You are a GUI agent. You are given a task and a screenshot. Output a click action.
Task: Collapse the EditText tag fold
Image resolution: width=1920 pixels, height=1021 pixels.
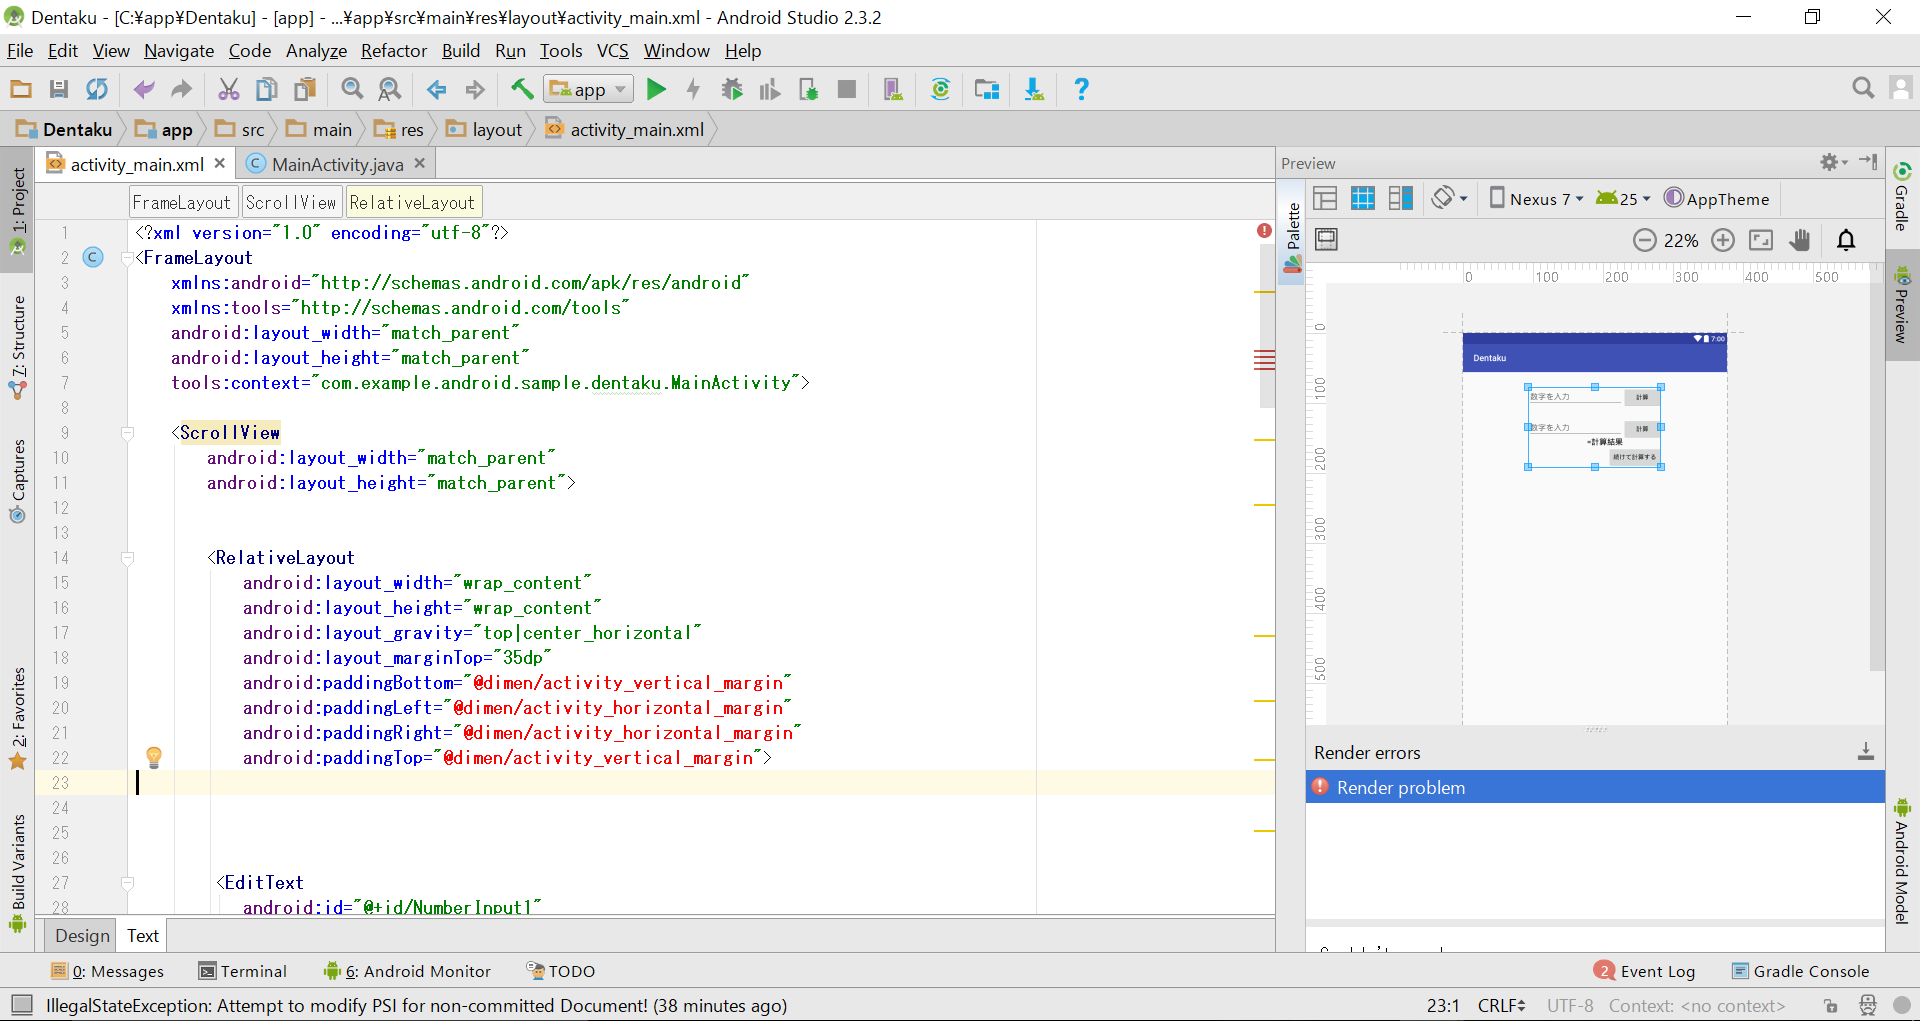[127, 883]
